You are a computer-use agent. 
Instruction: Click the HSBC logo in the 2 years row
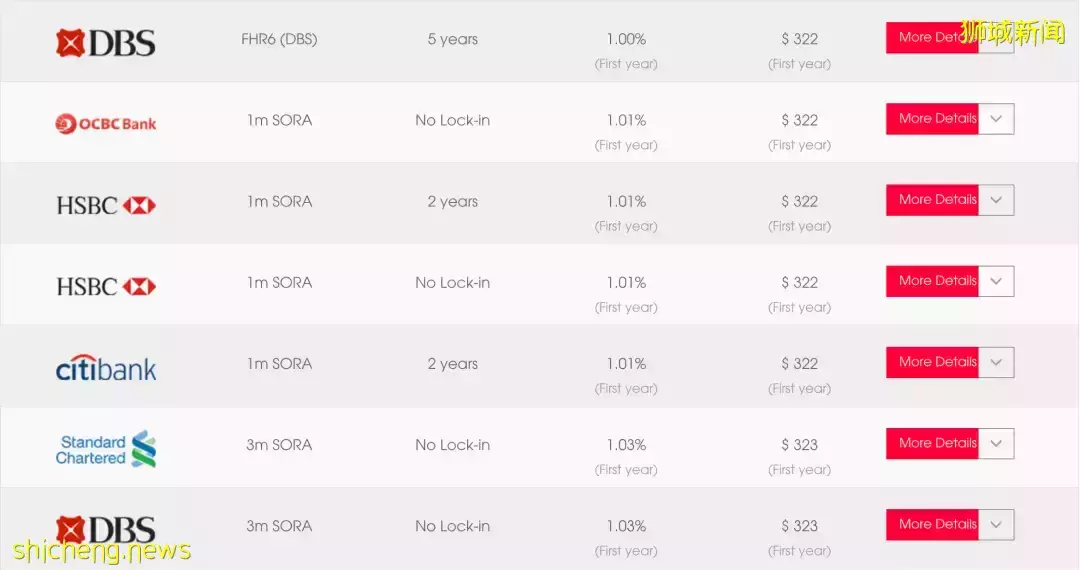[105, 205]
